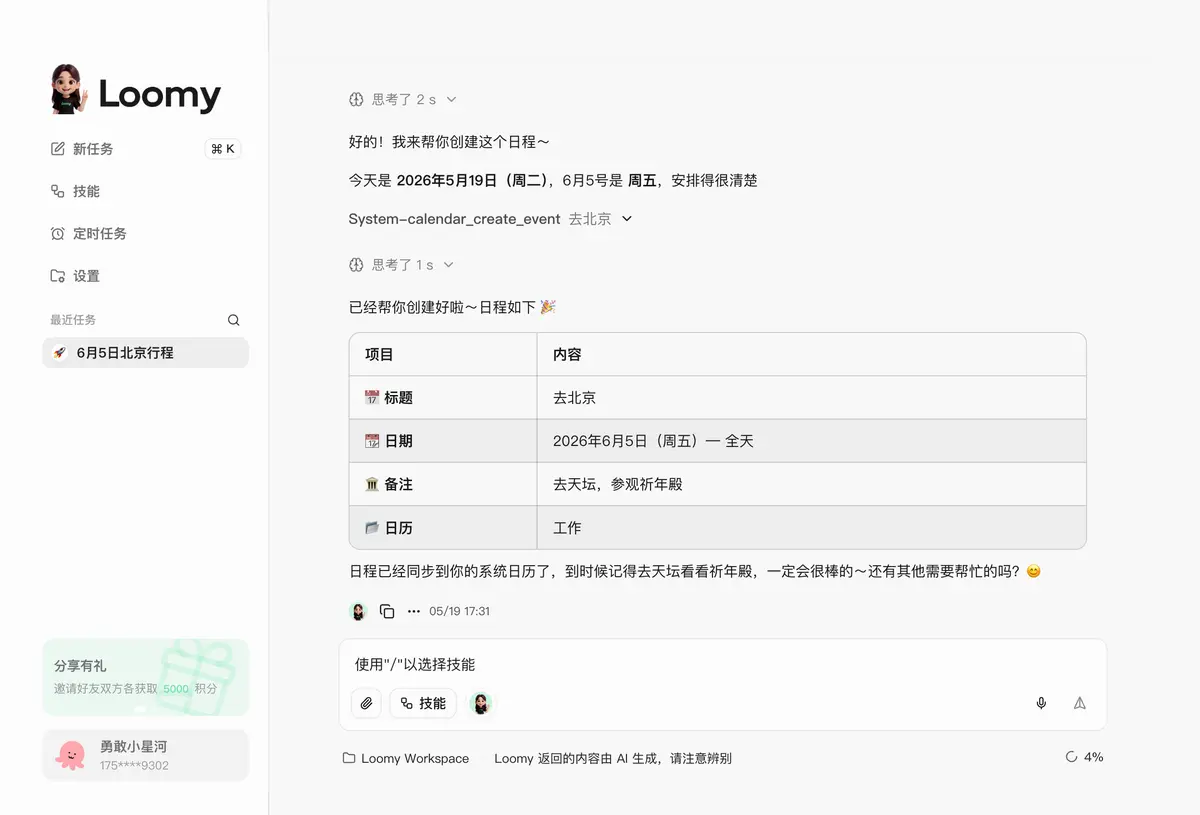This screenshot has height=815, width=1200.
Task: Click the Loomy avatar logo
Action: pyautogui.click(x=68, y=90)
